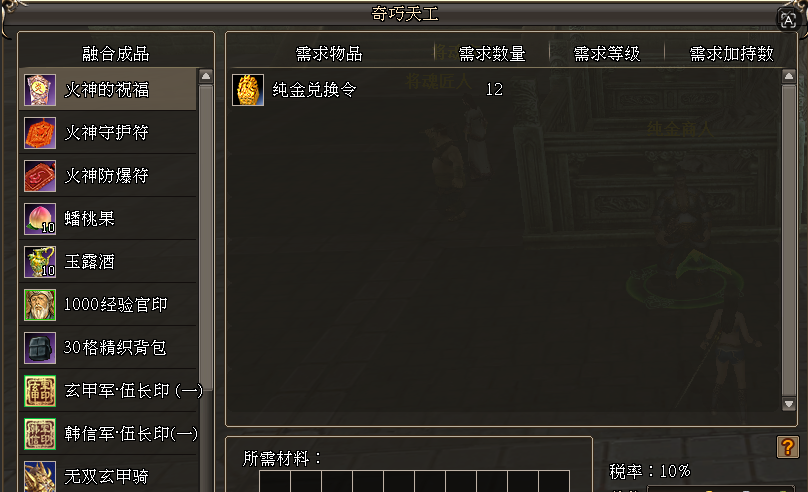Select the 蟠桃果 peach icon
This screenshot has height=492, width=808.
tap(40, 219)
